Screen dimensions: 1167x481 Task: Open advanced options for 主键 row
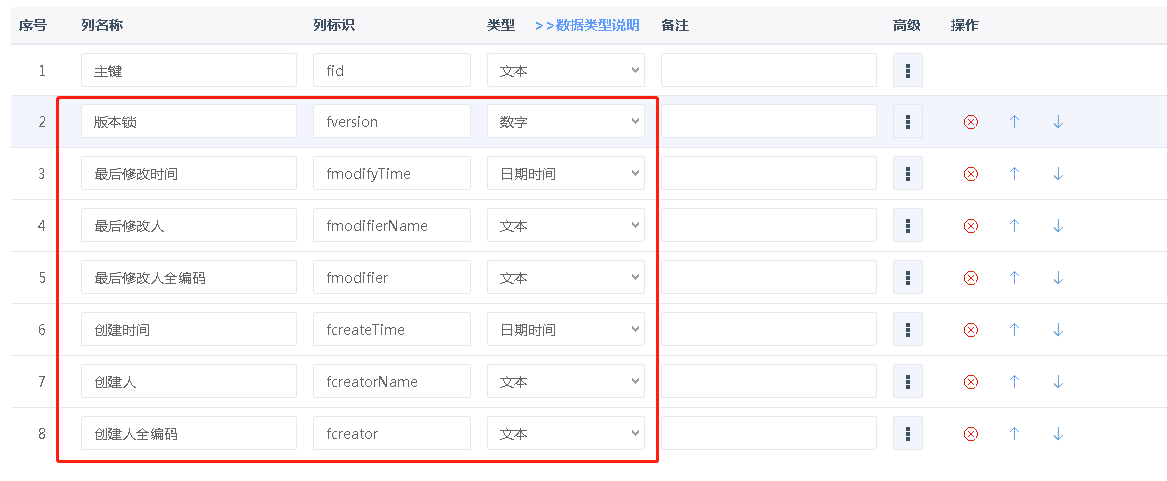pyautogui.click(x=907, y=70)
